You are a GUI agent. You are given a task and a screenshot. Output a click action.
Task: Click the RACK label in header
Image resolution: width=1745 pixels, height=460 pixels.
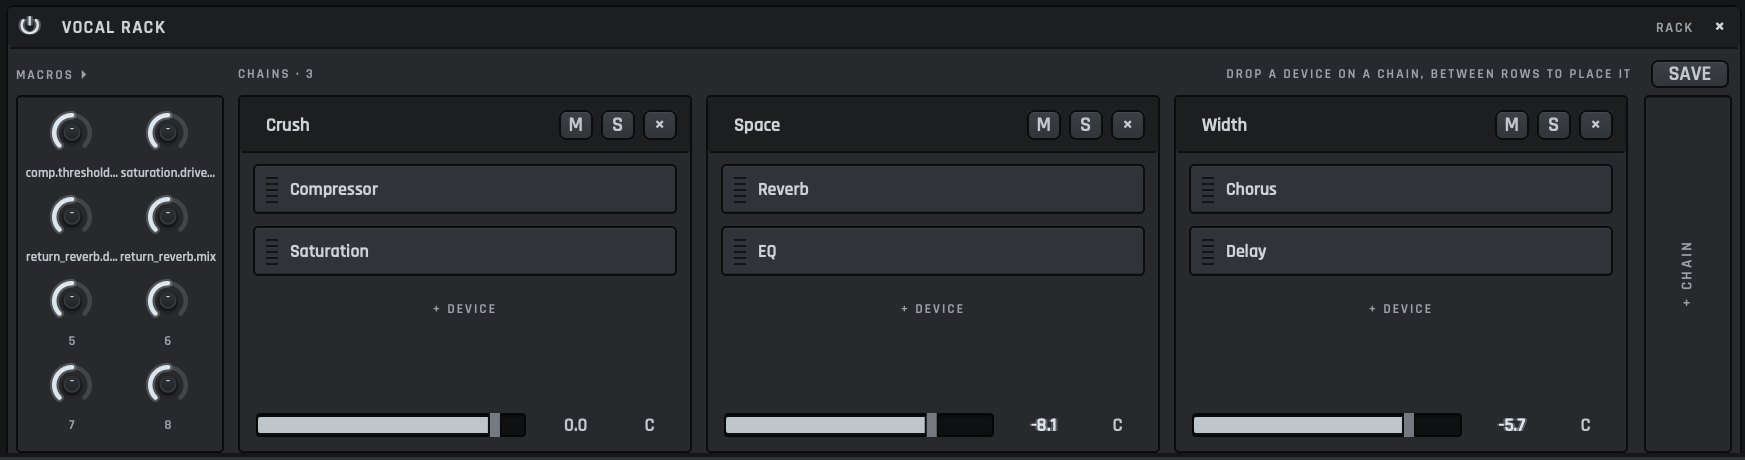1674,27
